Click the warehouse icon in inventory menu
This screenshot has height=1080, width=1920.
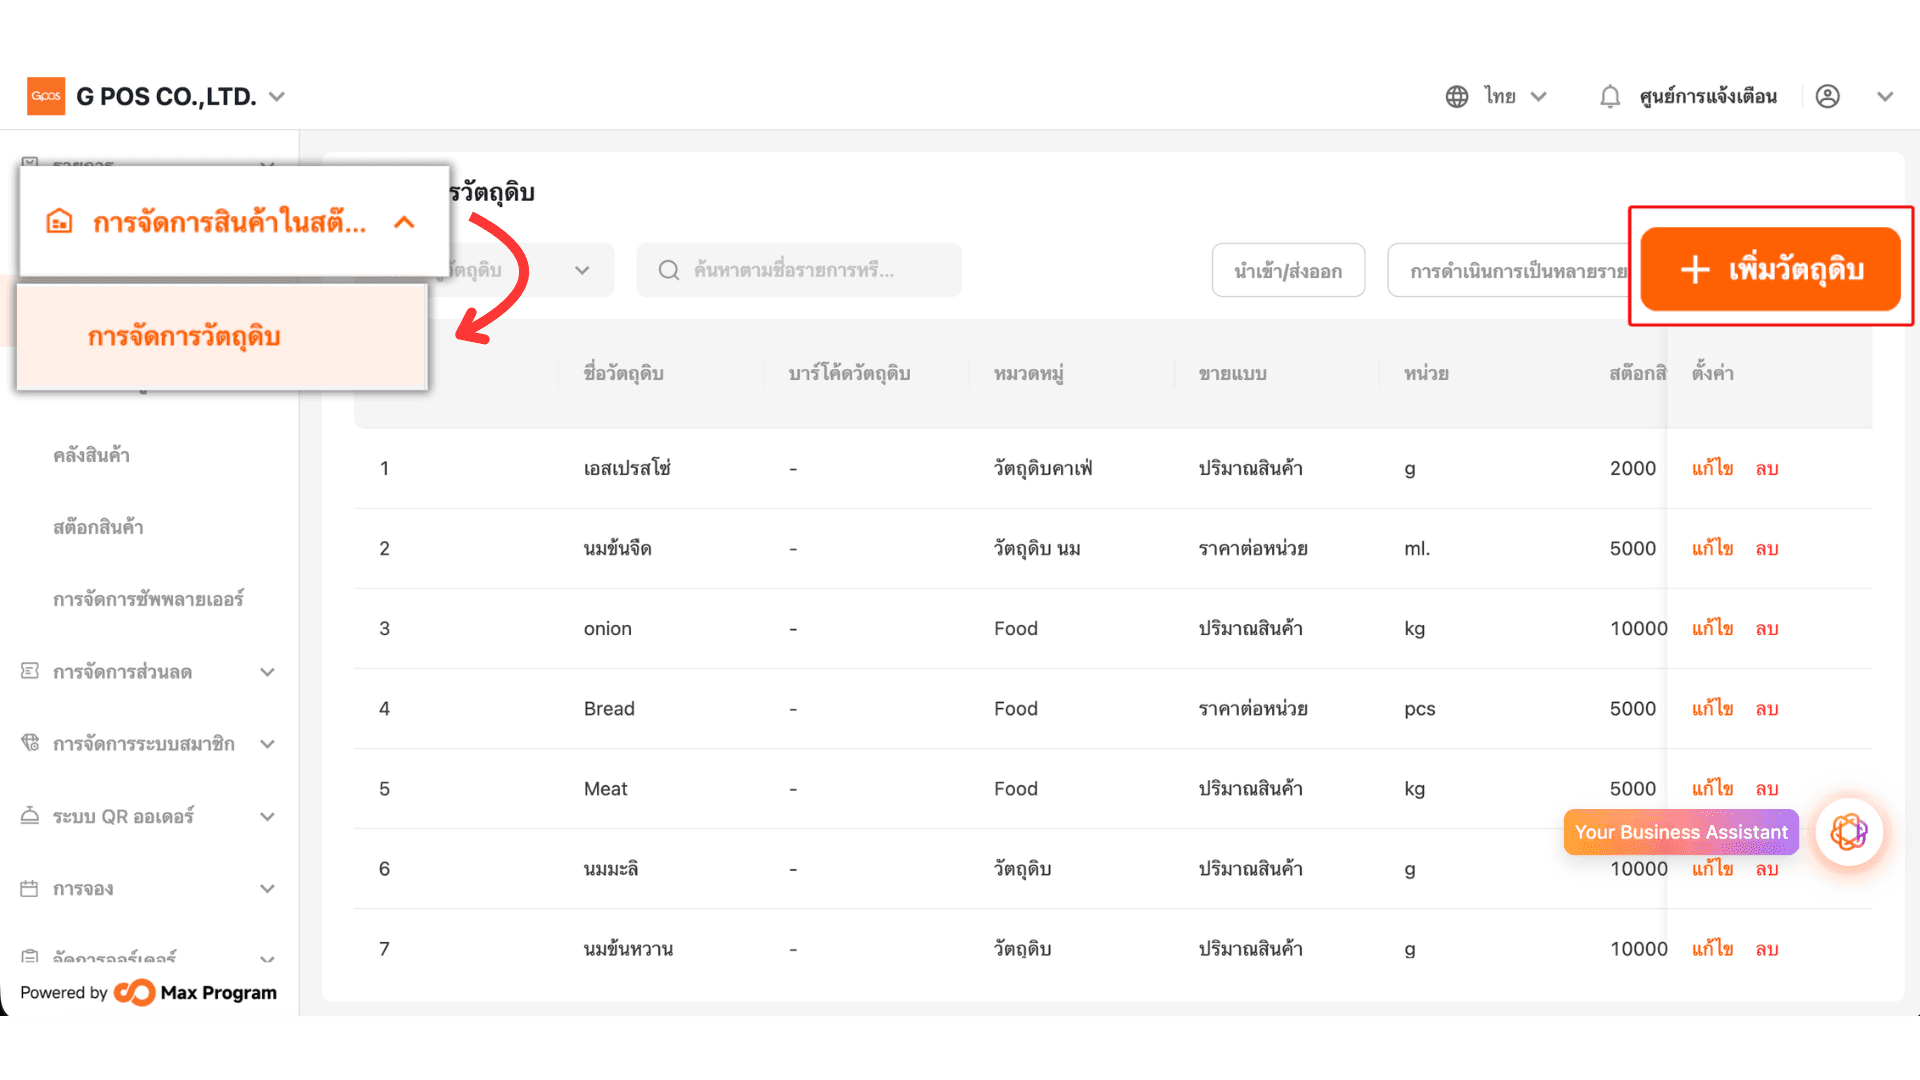[60, 222]
